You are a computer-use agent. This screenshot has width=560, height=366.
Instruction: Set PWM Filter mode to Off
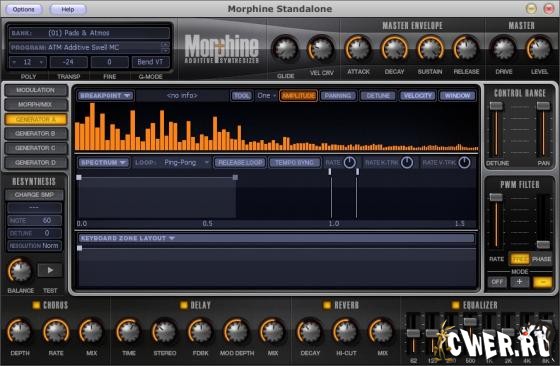tap(497, 282)
